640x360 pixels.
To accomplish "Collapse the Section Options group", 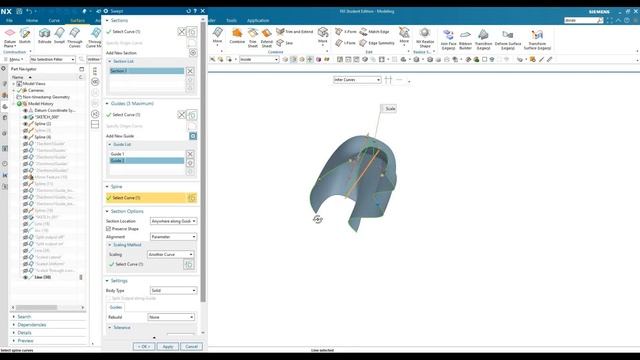I will pyautogui.click(x=107, y=211).
